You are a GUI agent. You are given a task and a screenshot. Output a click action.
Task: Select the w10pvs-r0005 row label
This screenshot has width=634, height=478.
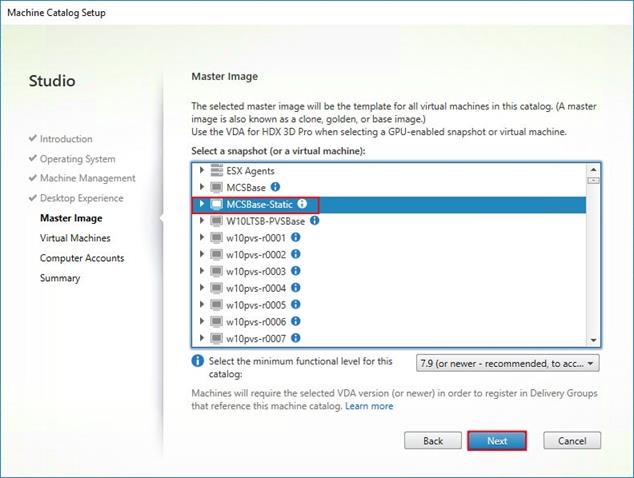[256, 305]
